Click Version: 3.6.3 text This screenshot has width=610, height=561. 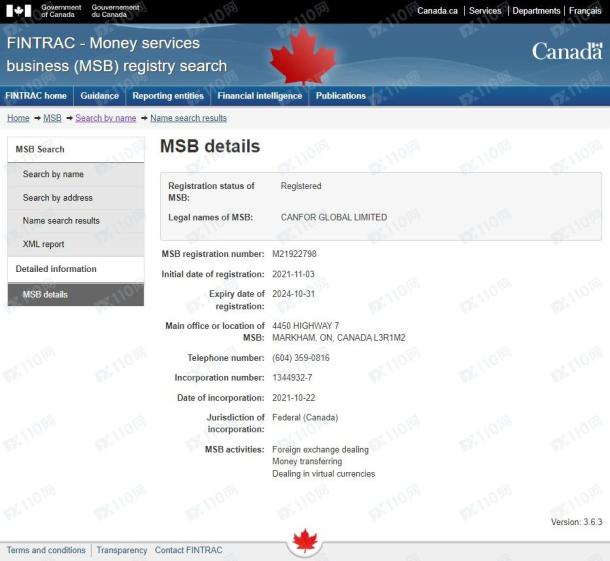tap(577, 522)
